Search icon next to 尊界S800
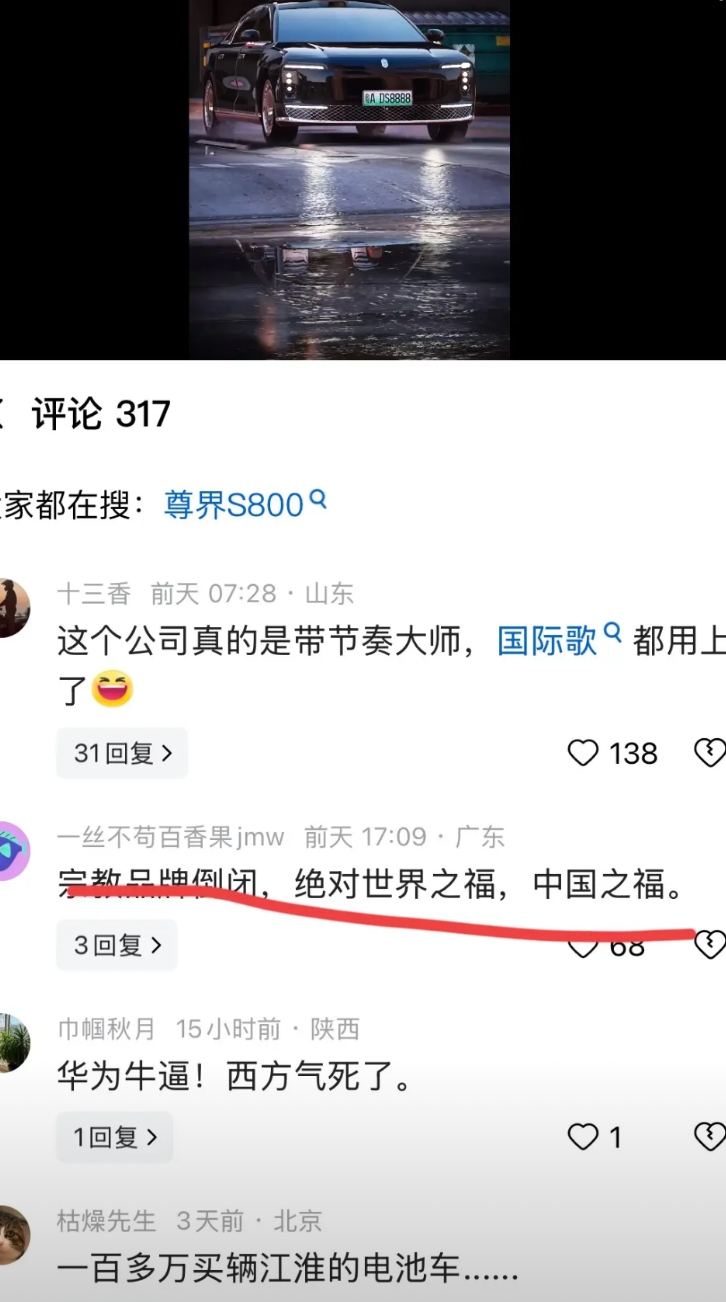Image resolution: width=726 pixels, height=1302 pixels. pos(318,499)
